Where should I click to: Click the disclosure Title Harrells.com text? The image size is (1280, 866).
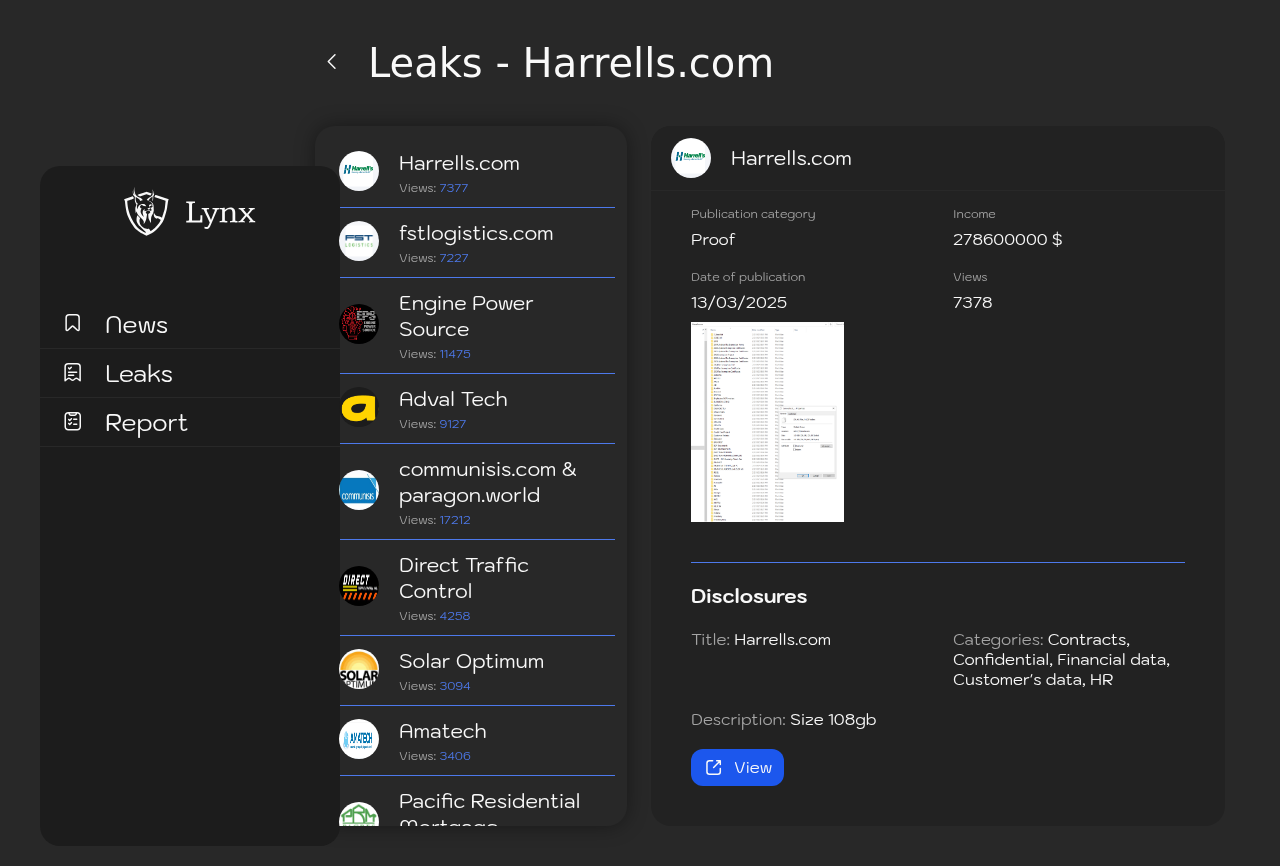782,640
